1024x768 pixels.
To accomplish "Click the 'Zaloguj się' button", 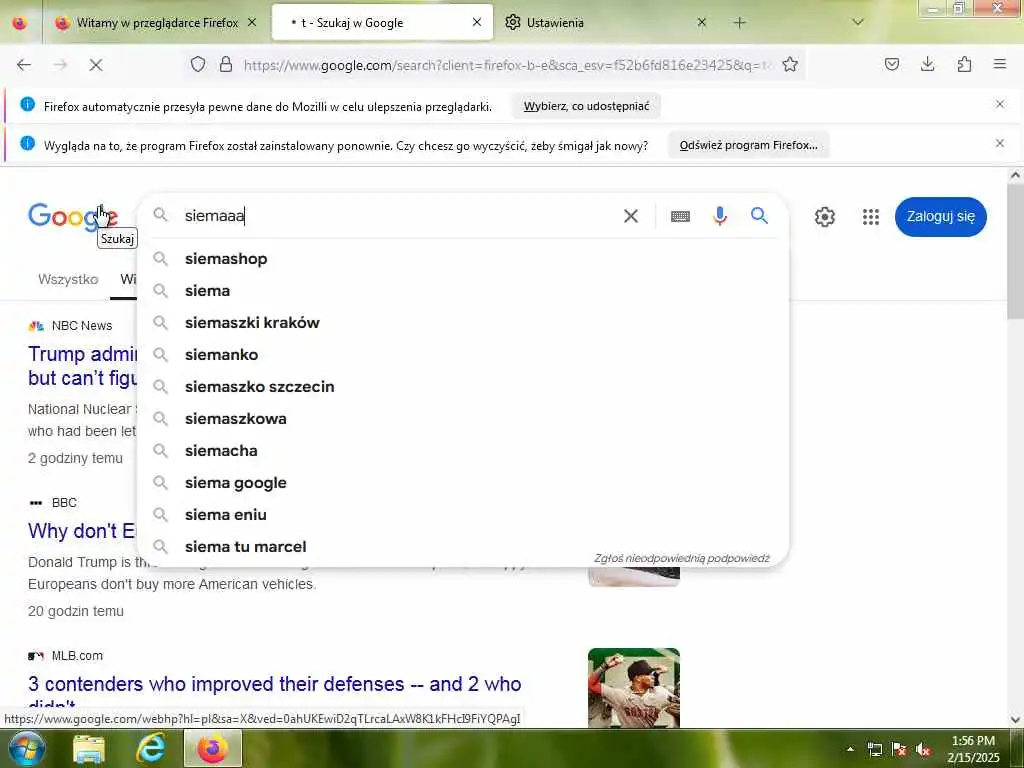I will coord(940,217).
